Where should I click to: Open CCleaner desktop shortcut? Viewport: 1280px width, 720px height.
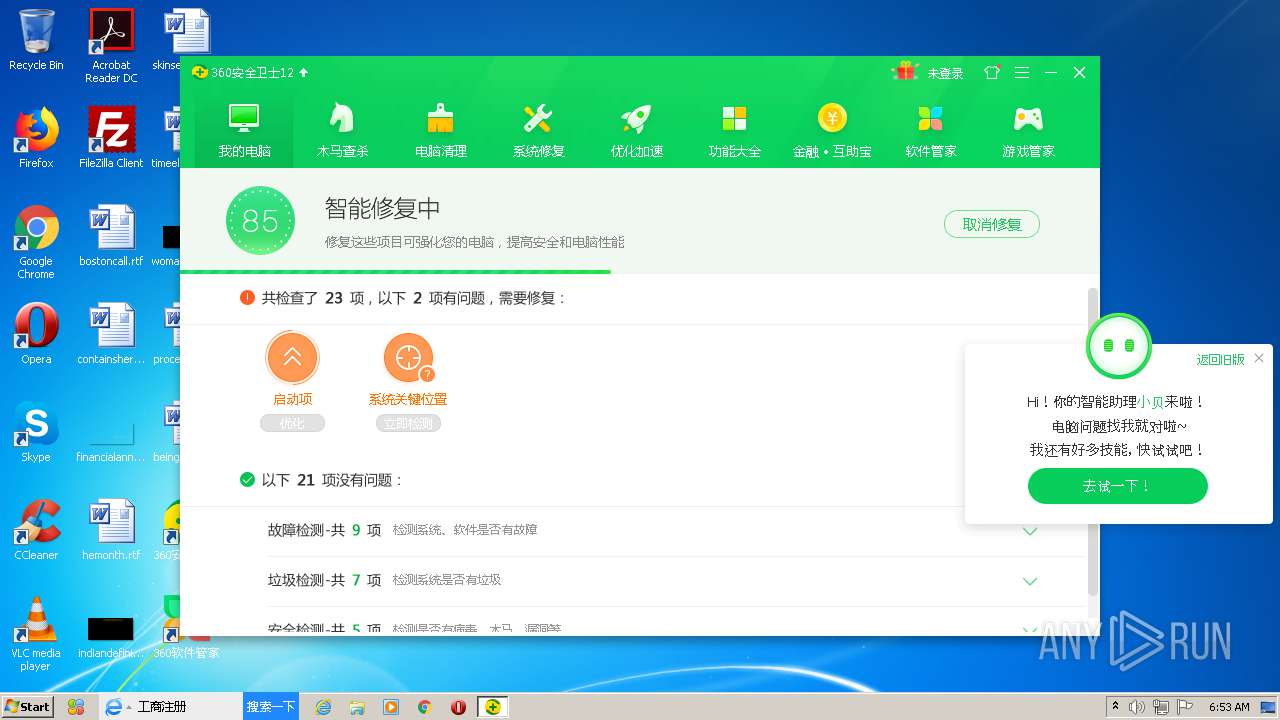[36, 530]
